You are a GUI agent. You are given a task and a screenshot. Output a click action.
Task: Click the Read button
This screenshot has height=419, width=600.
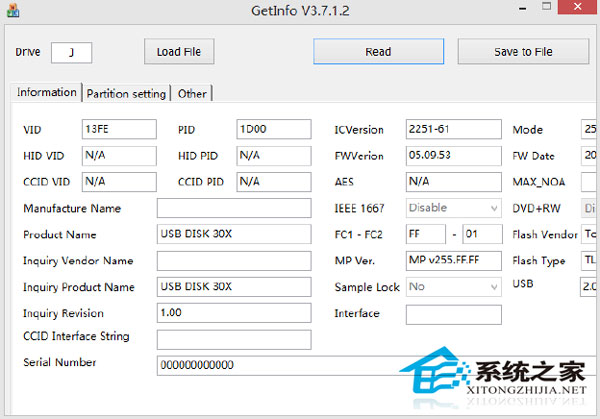pyautogui.click(x=378, y=52)
